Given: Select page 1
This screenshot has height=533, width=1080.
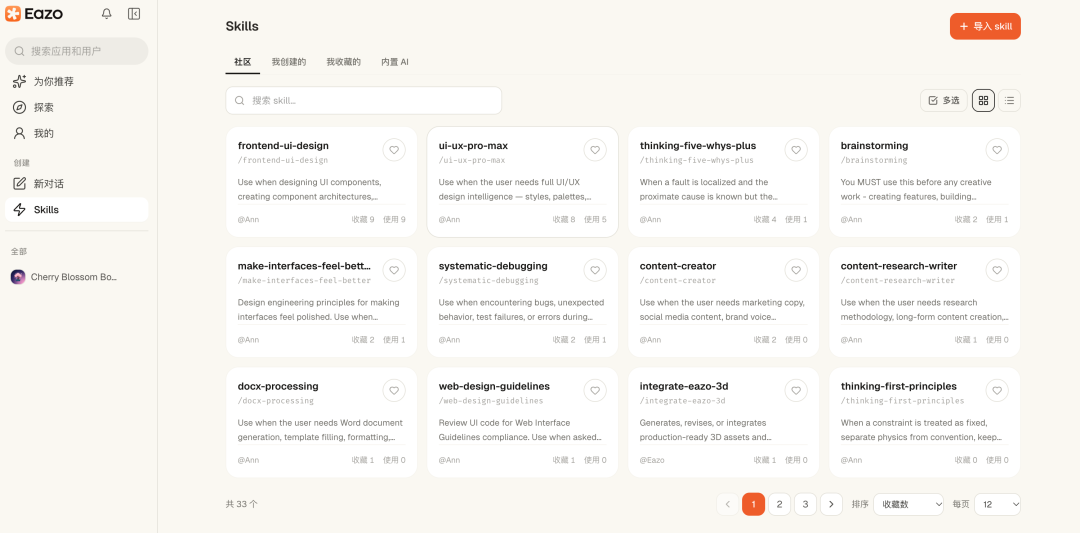Looking at the screenshot, I should [x=754, y=504].
